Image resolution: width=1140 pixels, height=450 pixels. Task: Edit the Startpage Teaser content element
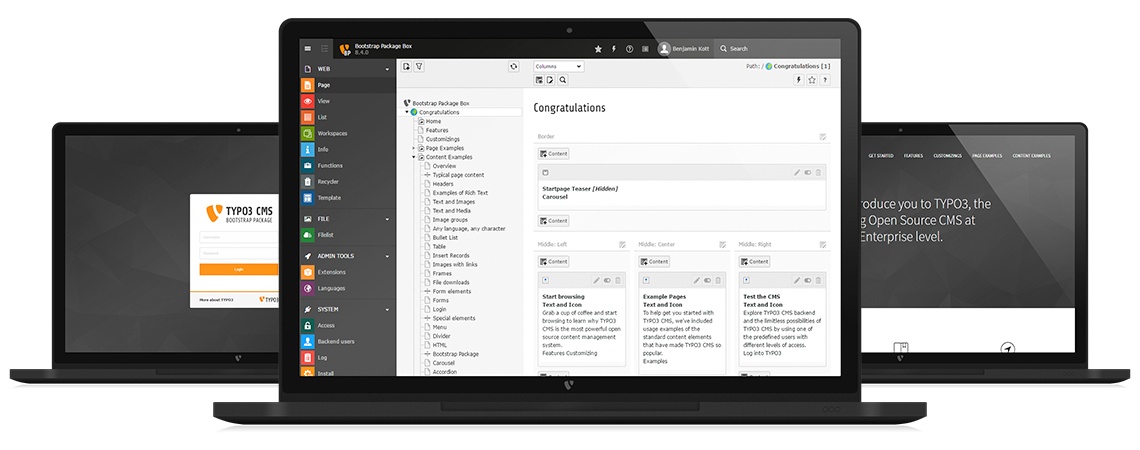coord(797,173)
